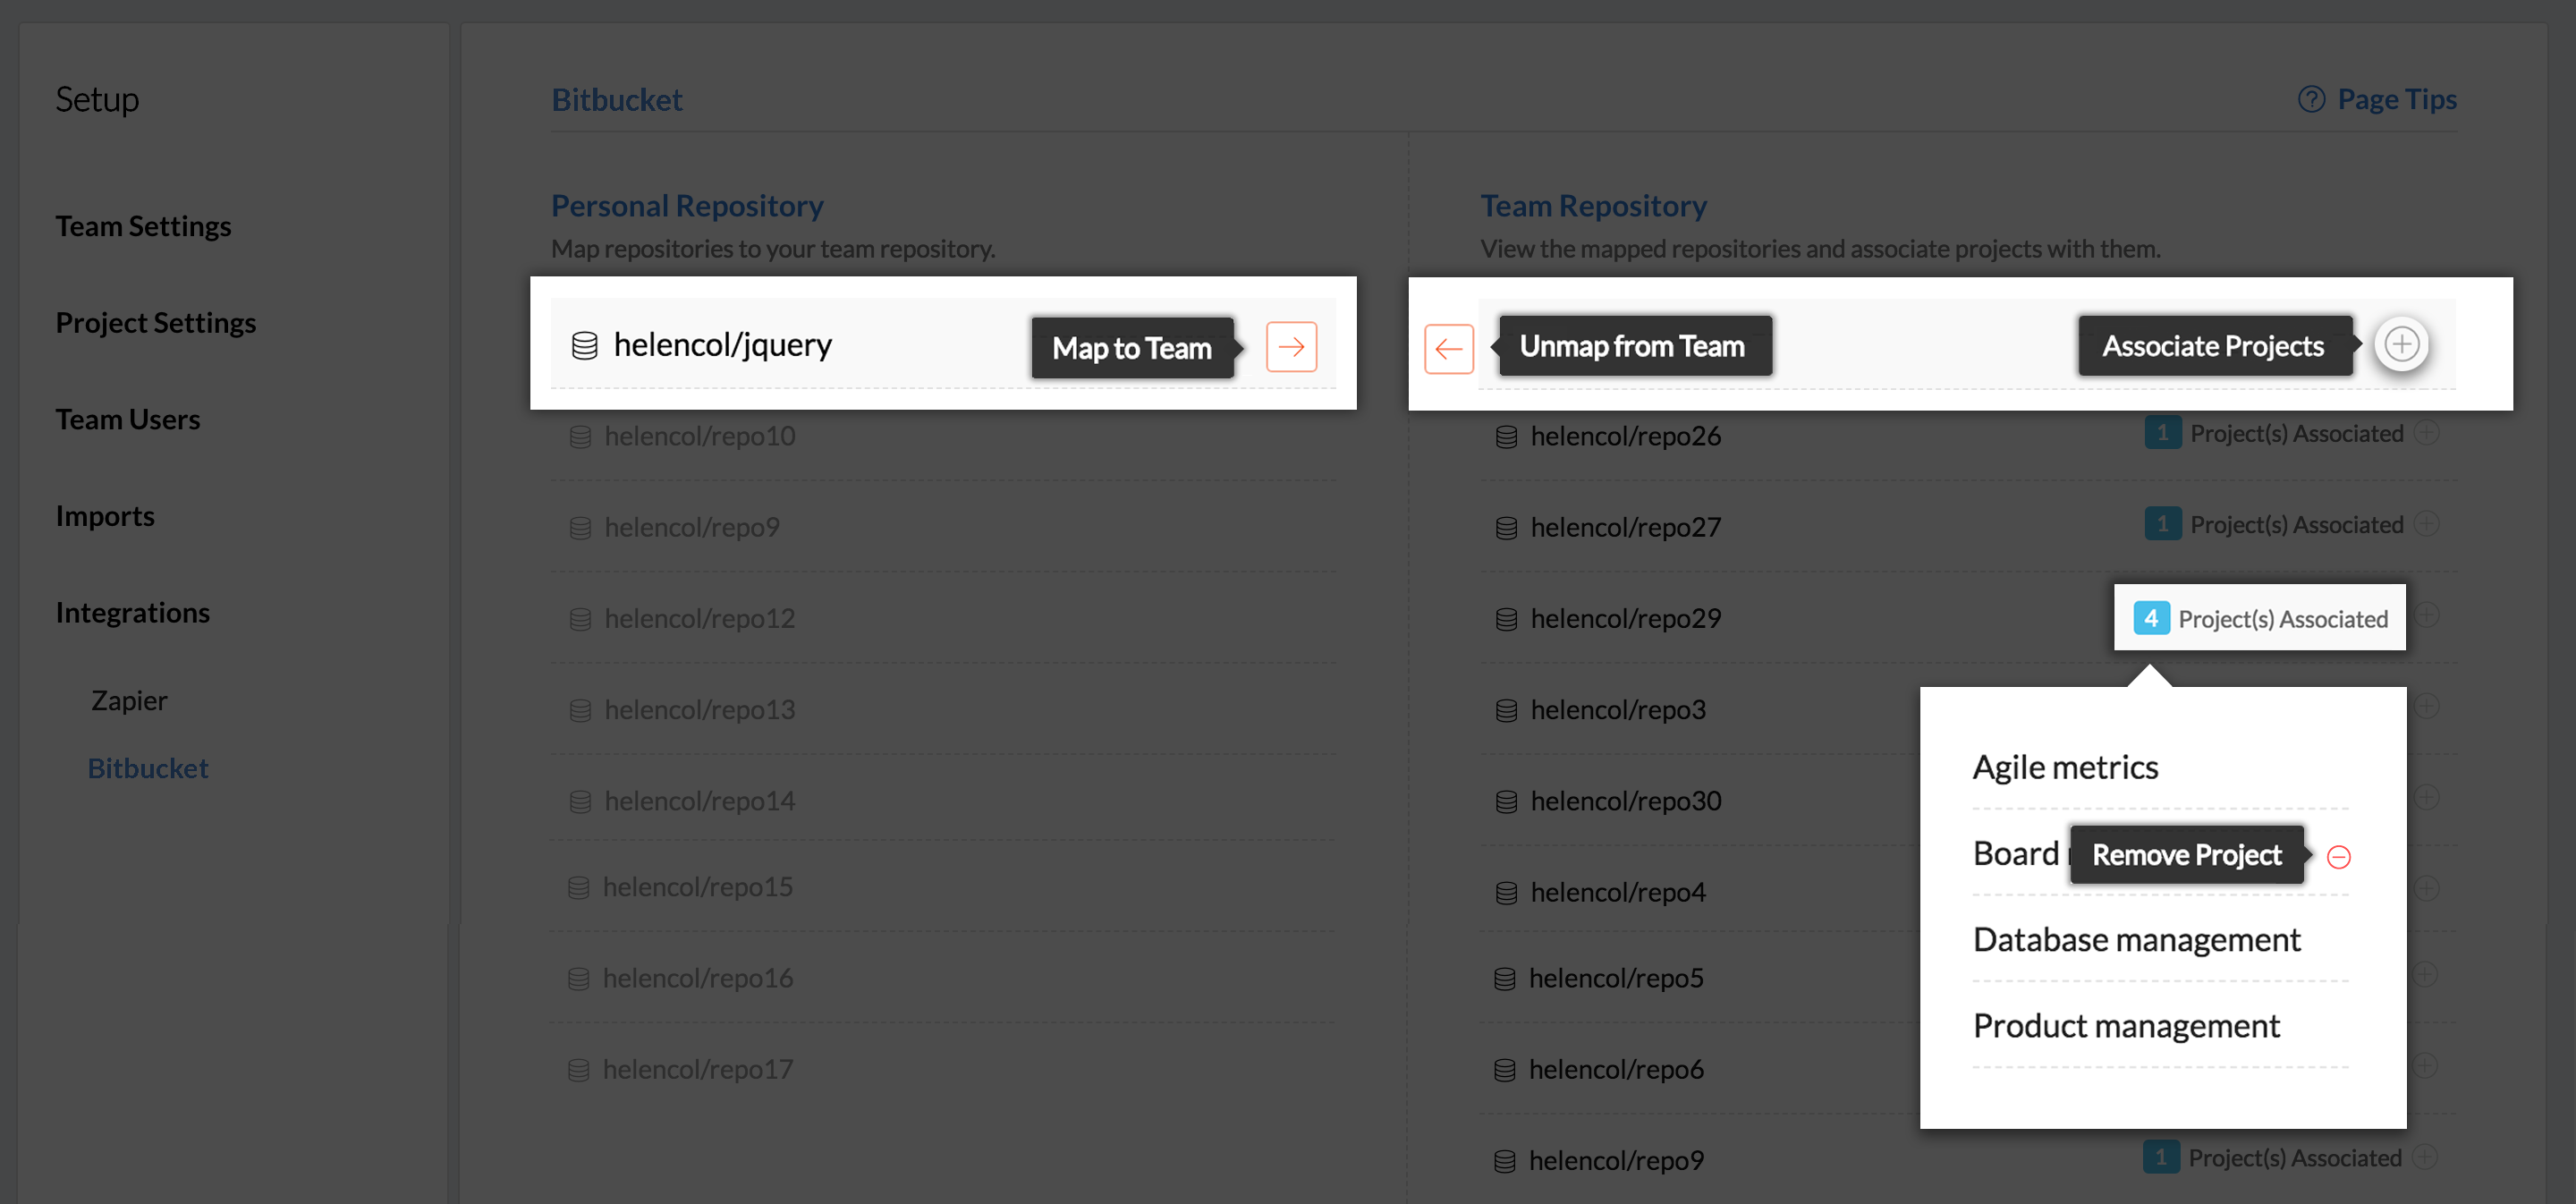This screenshot has width=2576, height=1204.
Task: Click the Unmap from Team arrow icon
Action: point(1448,349)
